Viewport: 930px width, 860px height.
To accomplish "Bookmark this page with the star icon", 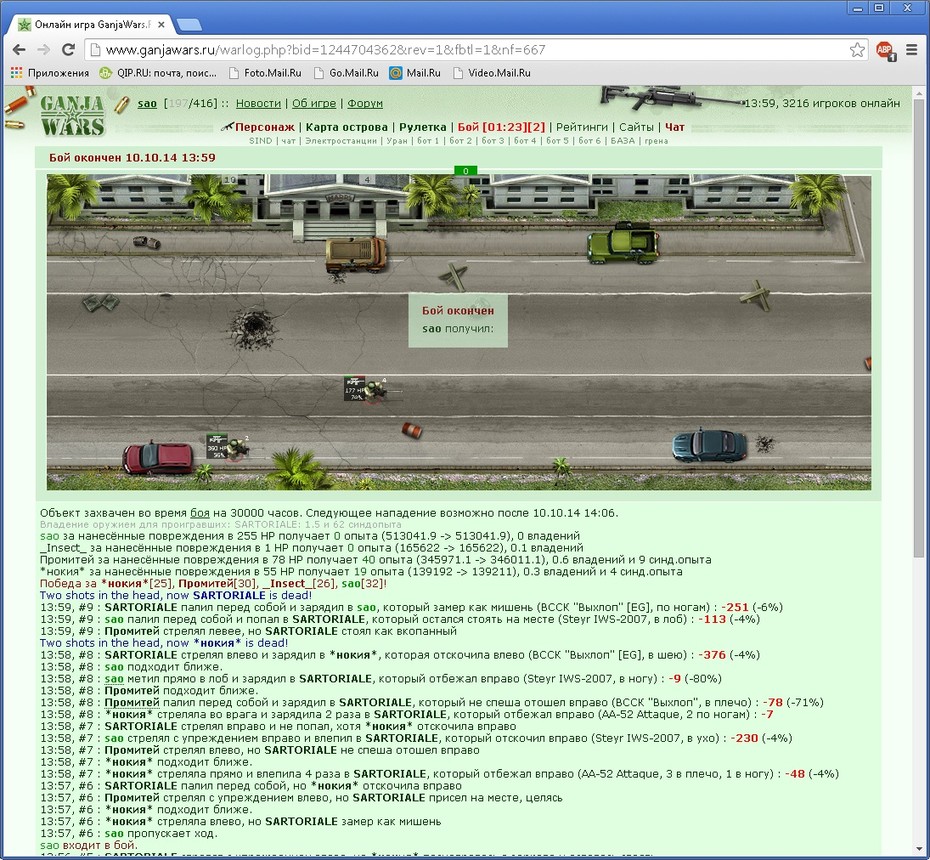I will (x=857, y=50).
